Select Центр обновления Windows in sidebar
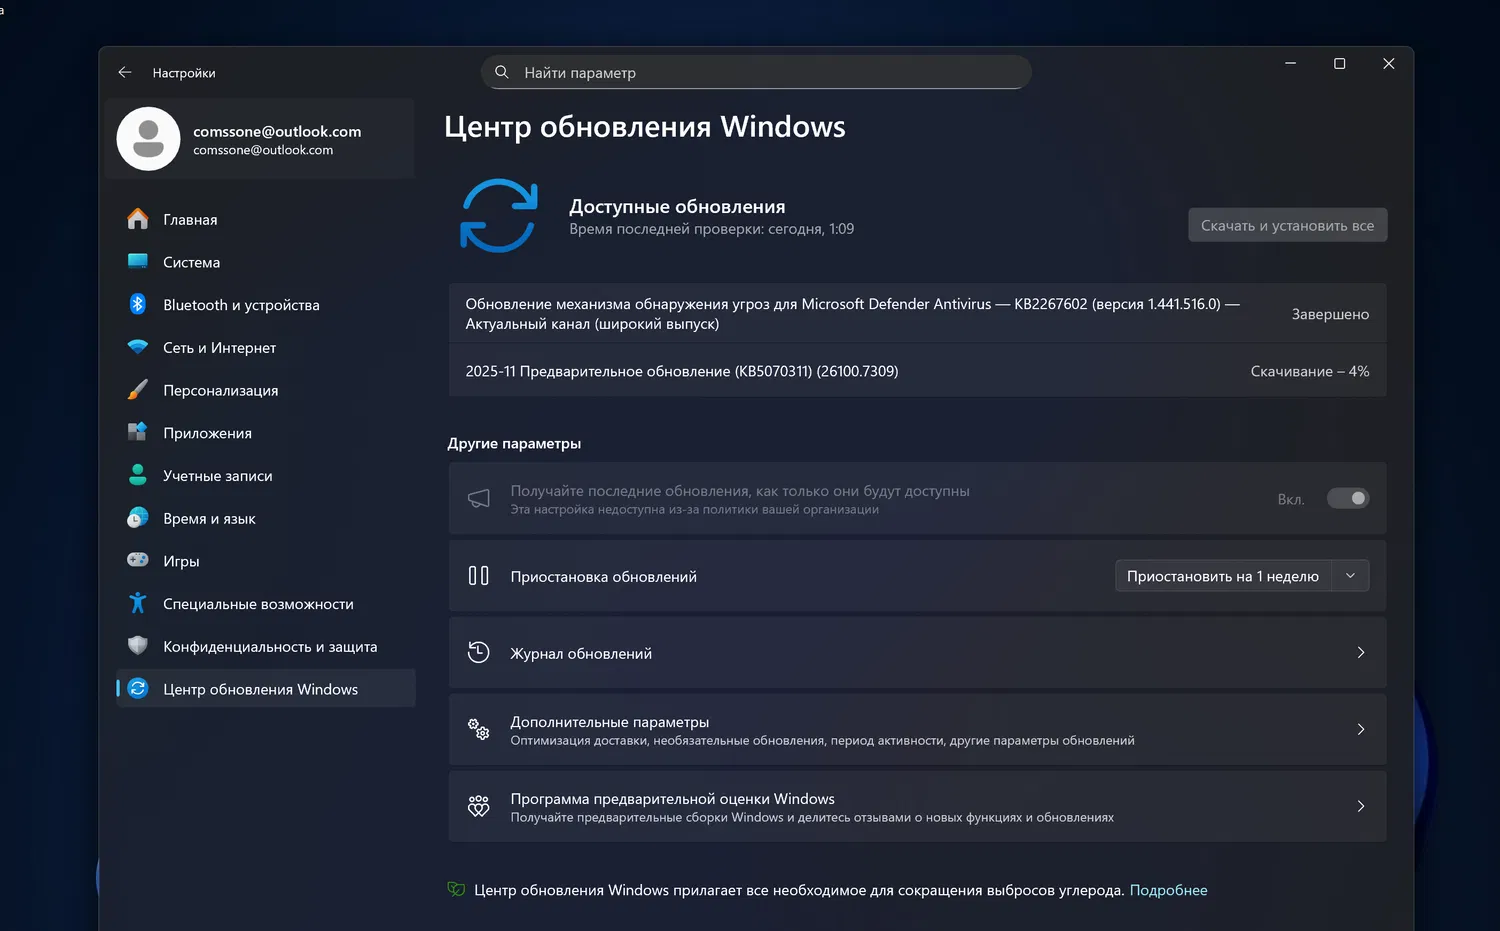This screenshot has width=1500, height=931. 265,689
